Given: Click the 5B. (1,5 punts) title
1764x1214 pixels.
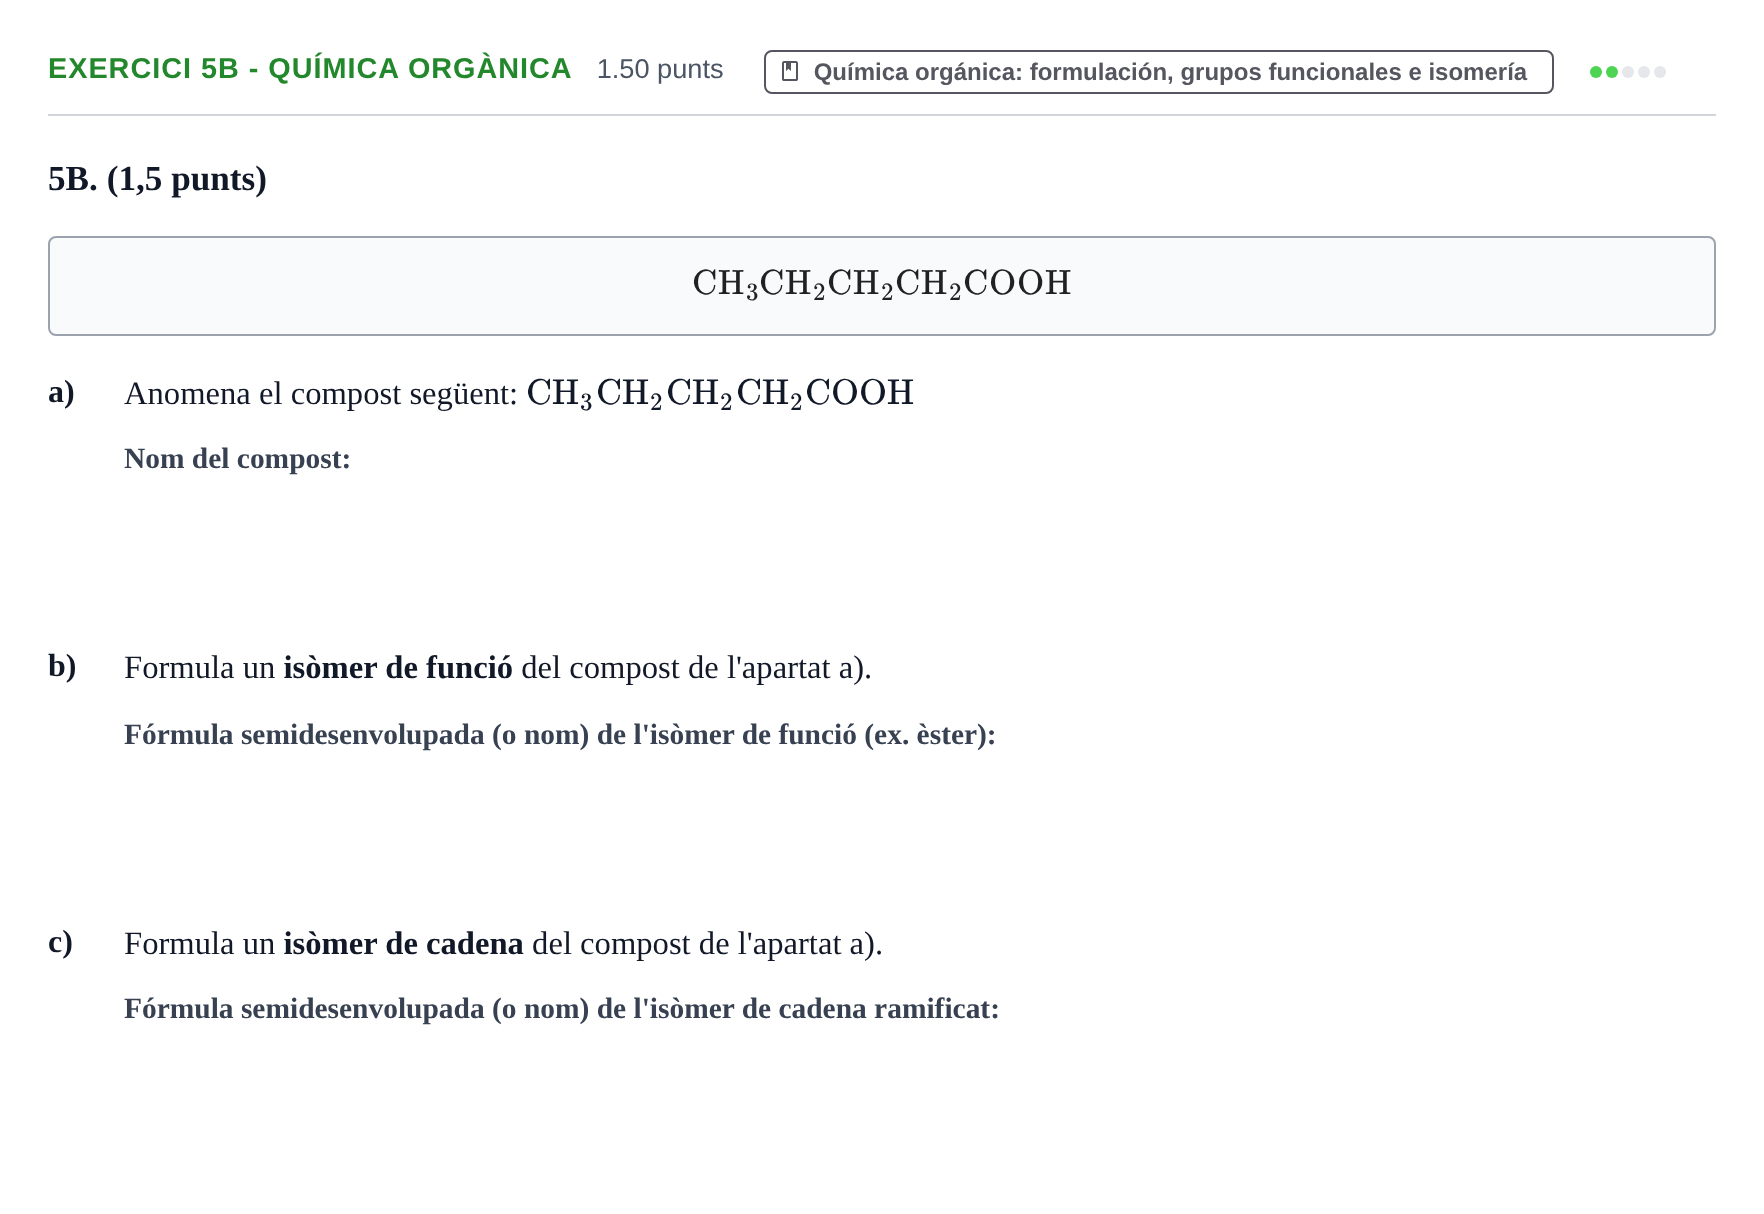Looking at the screenshot, I should pyautogui.click(x=157, y=179).
